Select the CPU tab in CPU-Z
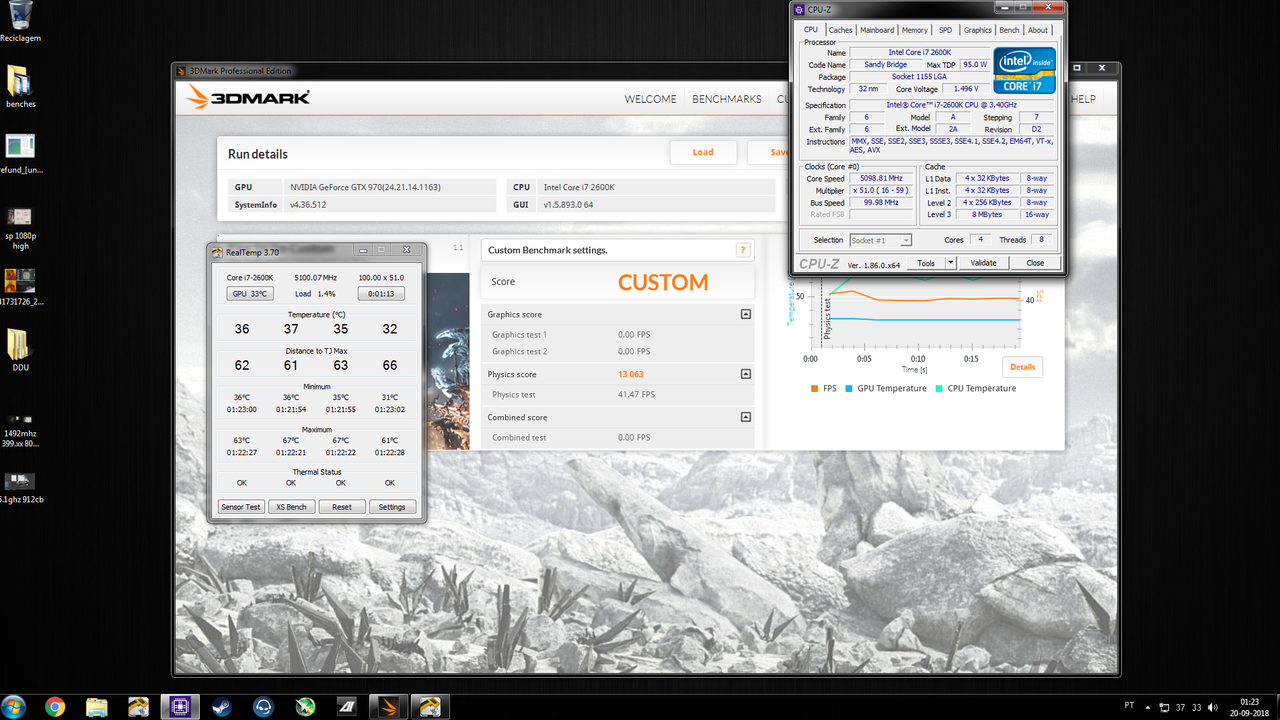 (811, 30)
